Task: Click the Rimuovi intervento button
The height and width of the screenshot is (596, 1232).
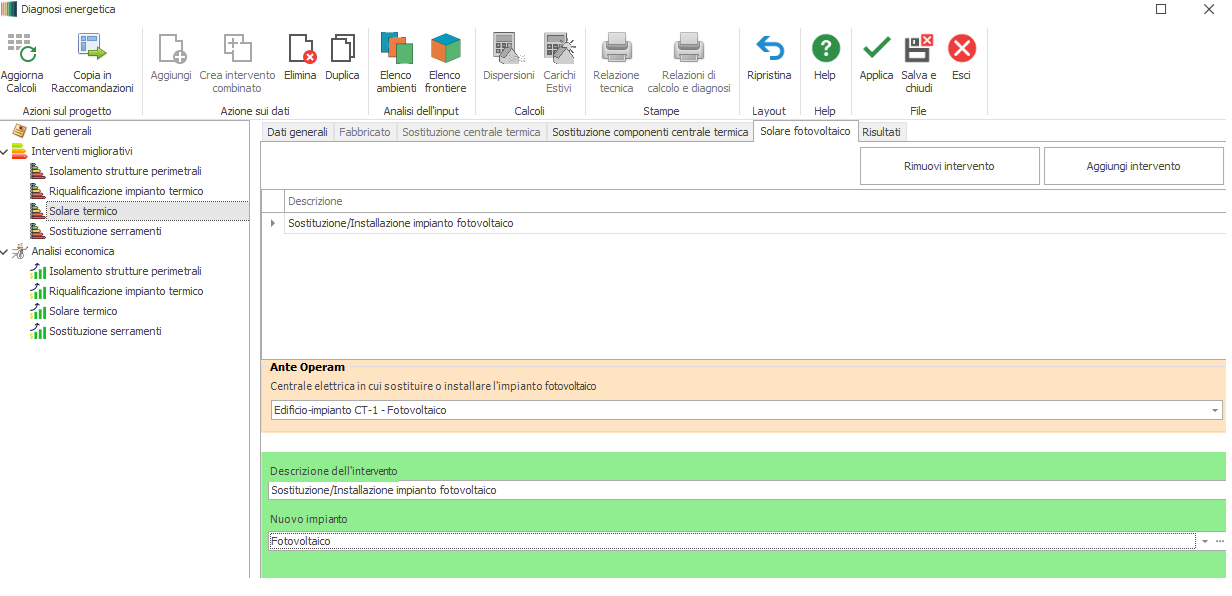Action: click(949, 166)
